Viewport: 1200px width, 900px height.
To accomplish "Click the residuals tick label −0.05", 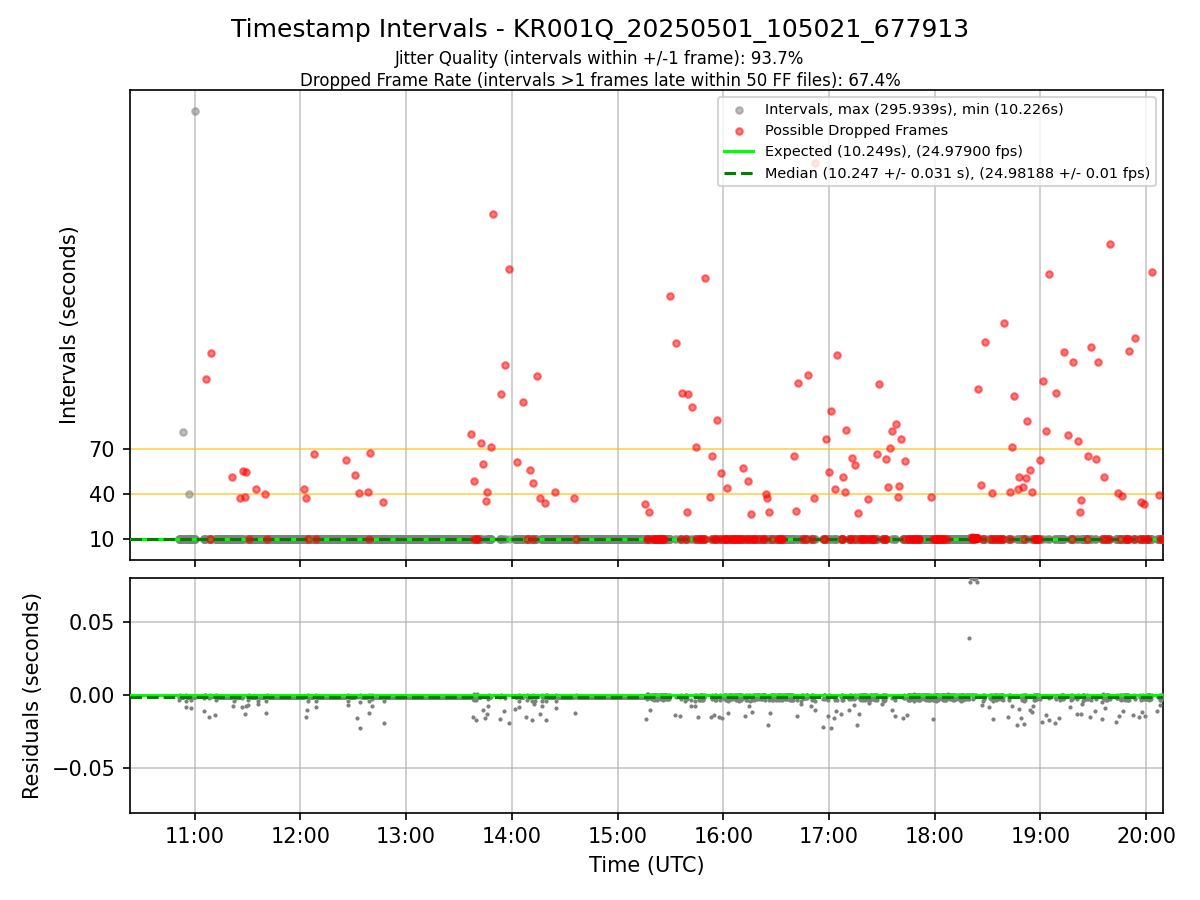I will pyautogui.click(x=82, y=769).
